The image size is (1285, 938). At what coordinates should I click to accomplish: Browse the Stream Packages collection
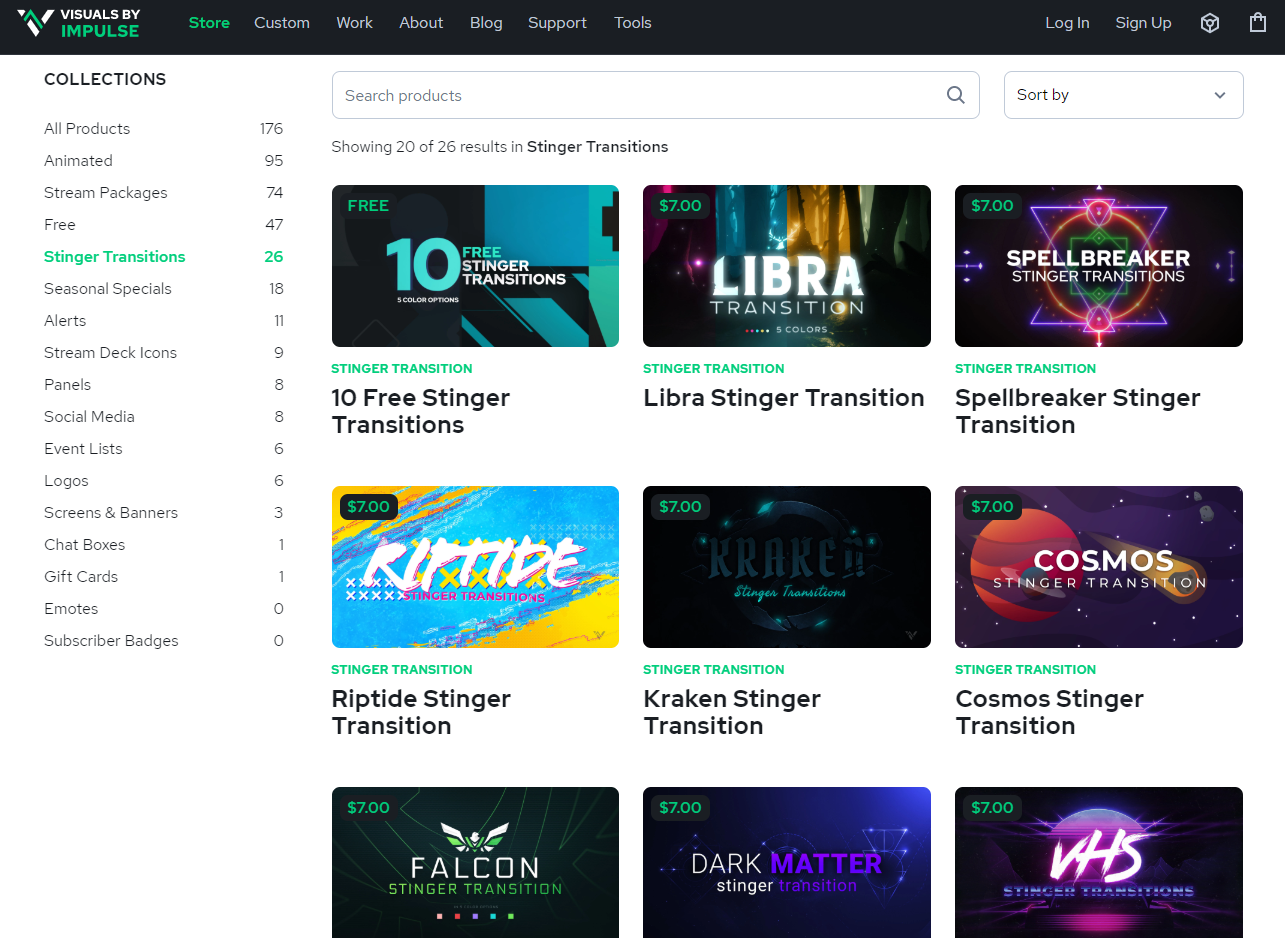point(105,192)
